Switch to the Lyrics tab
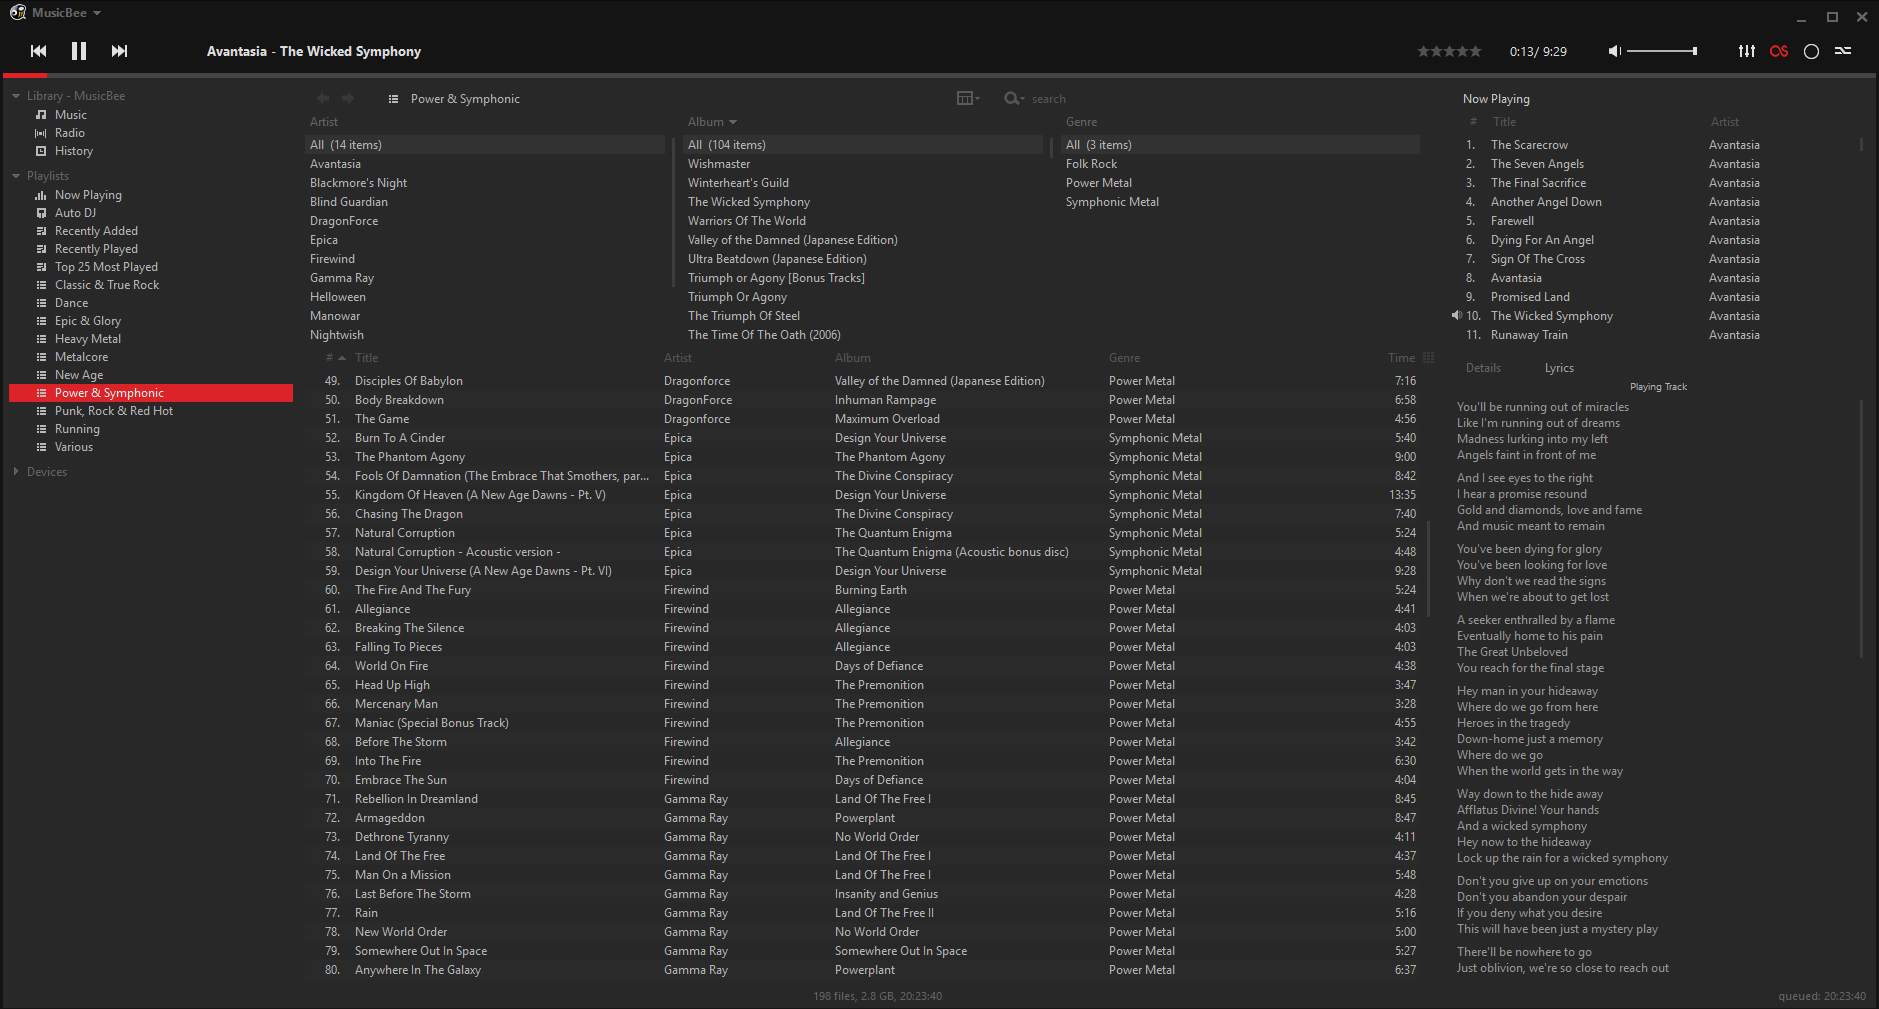 point(1559,368)
